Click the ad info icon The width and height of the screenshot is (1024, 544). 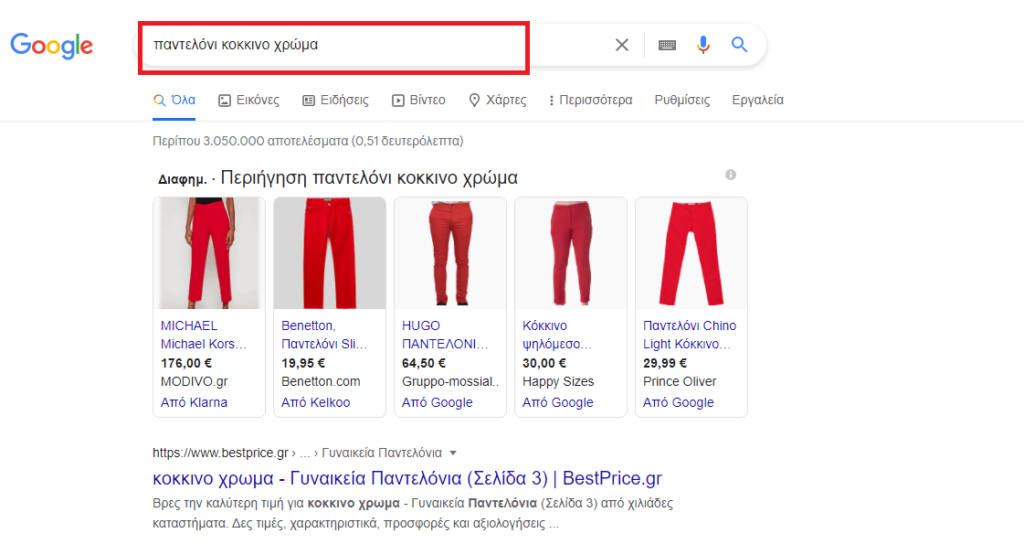731,175
